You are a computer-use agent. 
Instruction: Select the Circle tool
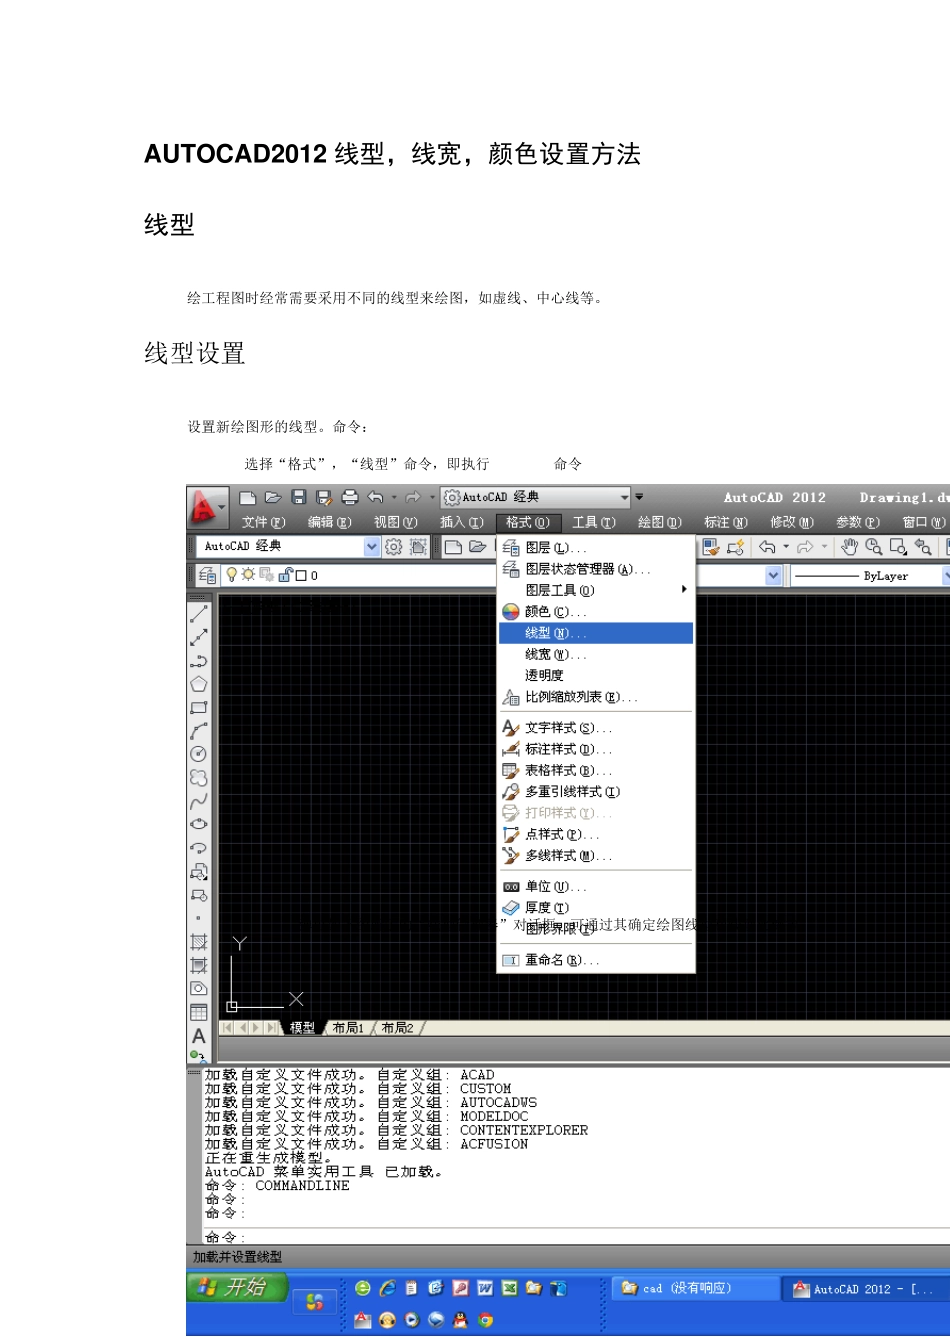pyautogui.click(x=199, y=754)
